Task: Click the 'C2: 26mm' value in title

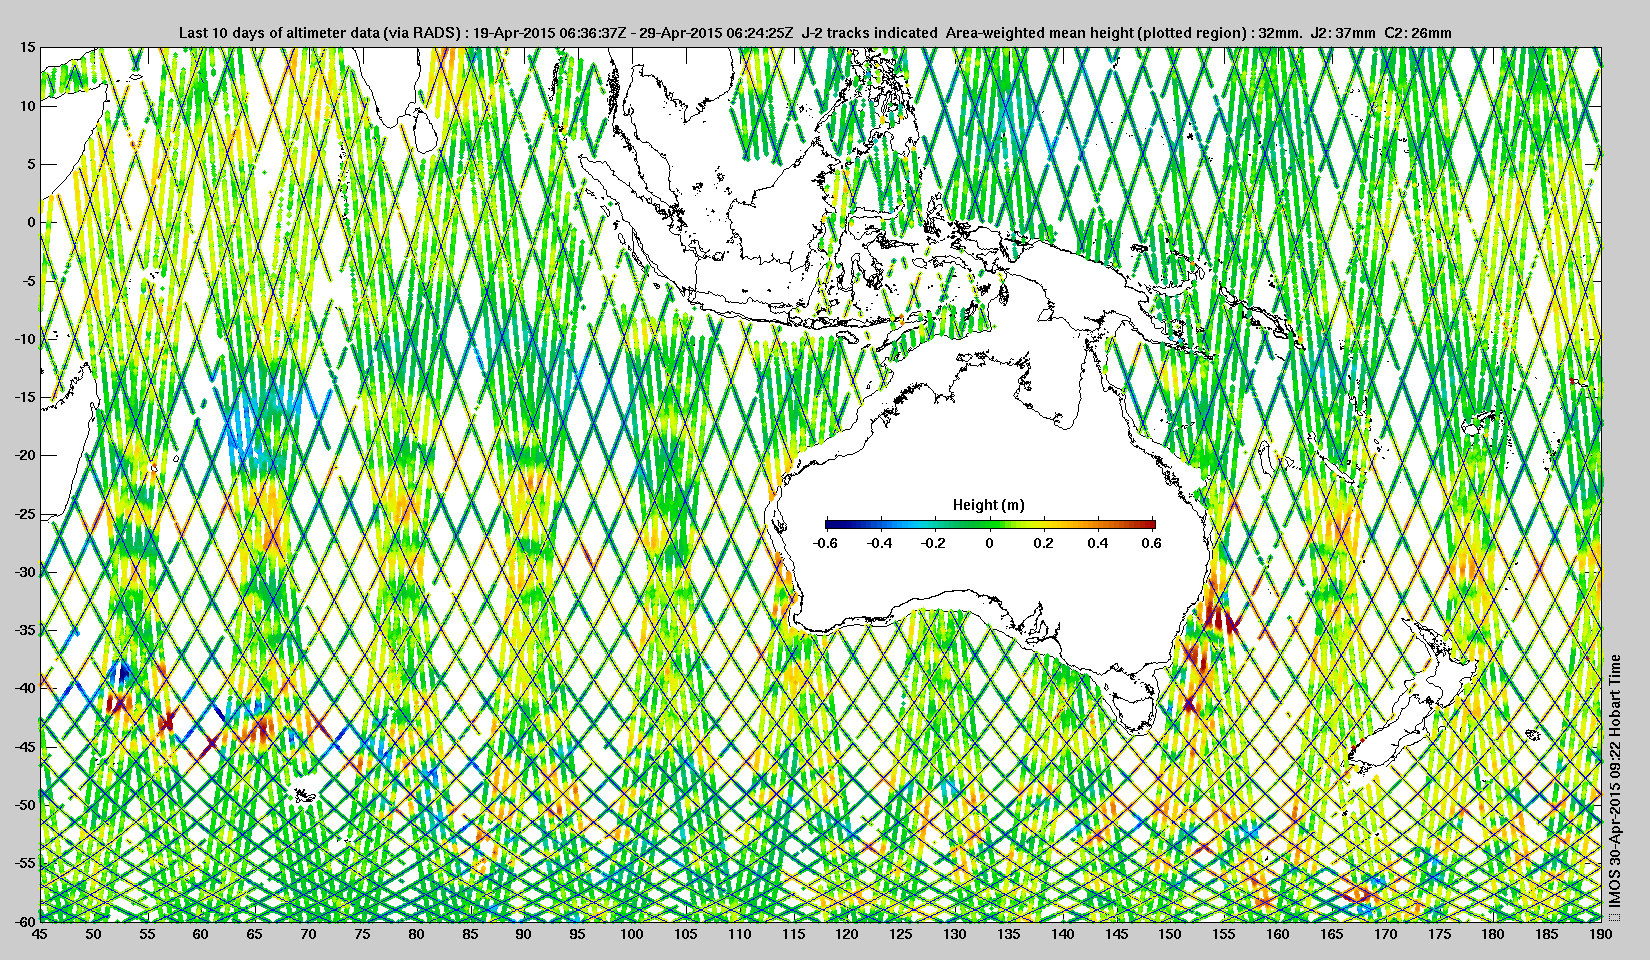Action: pos(1418,33)
